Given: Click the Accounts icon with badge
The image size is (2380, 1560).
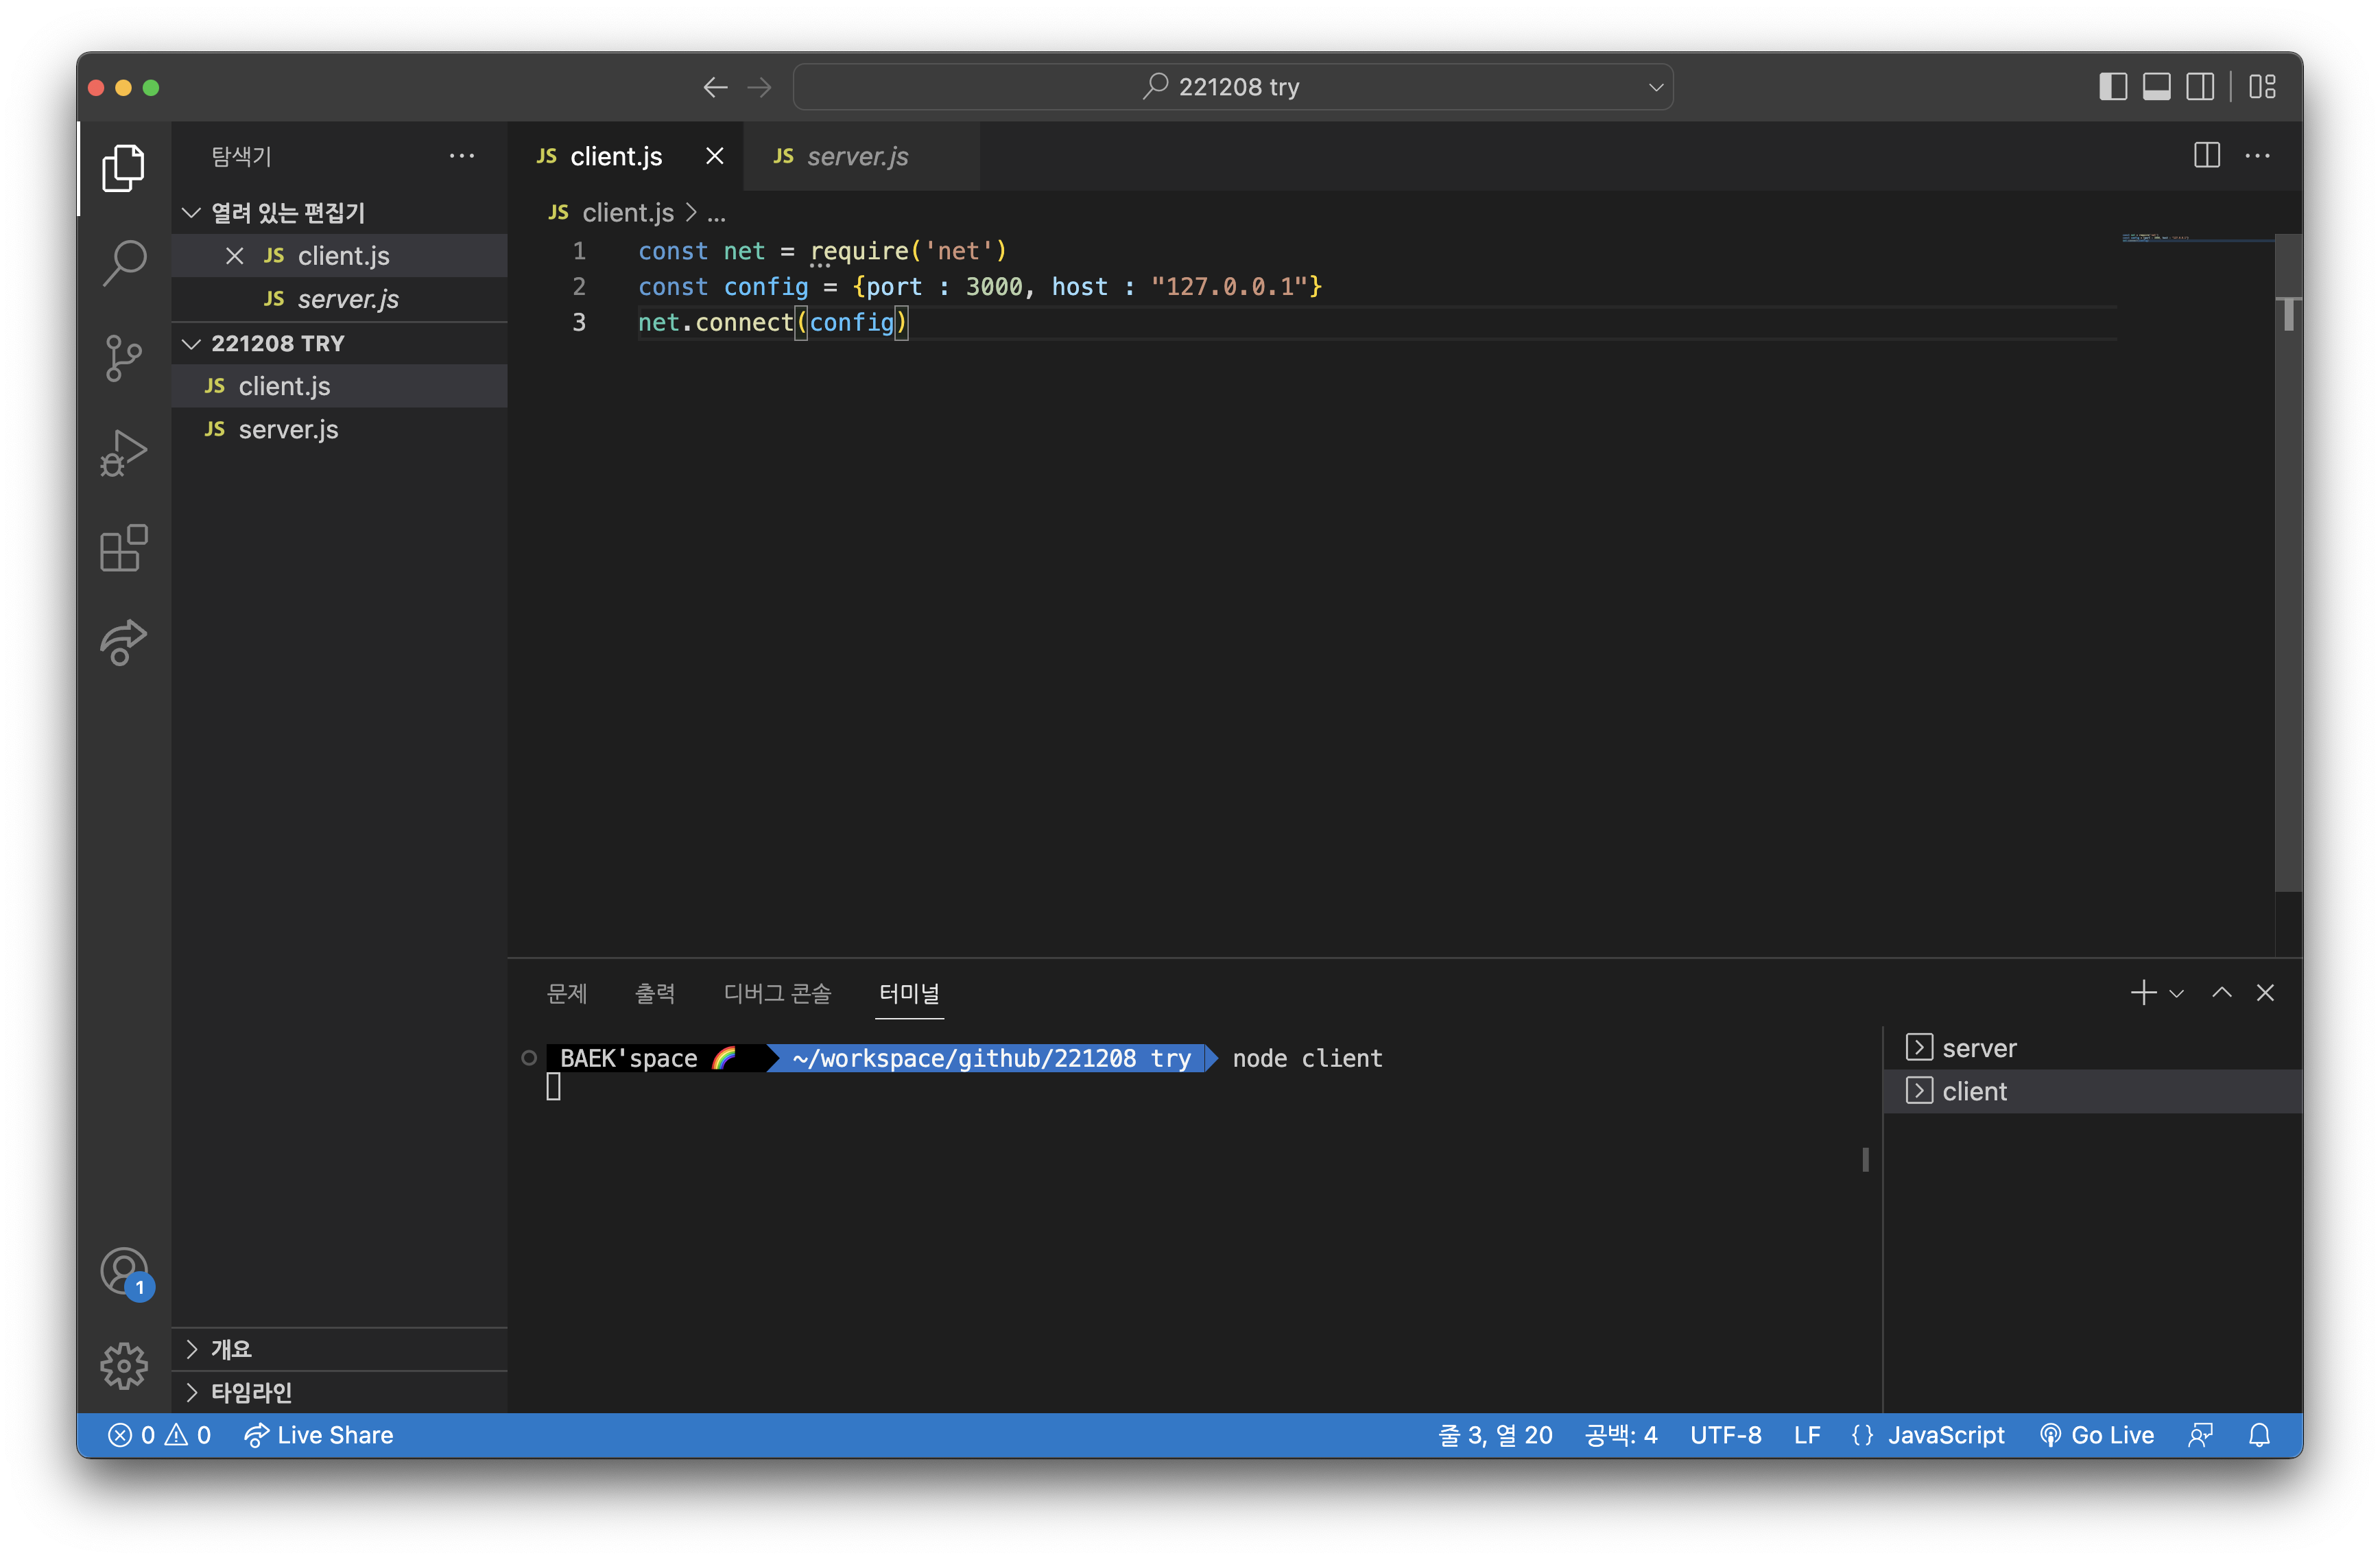Looking at the screenshot, I should pos(124,1271).
